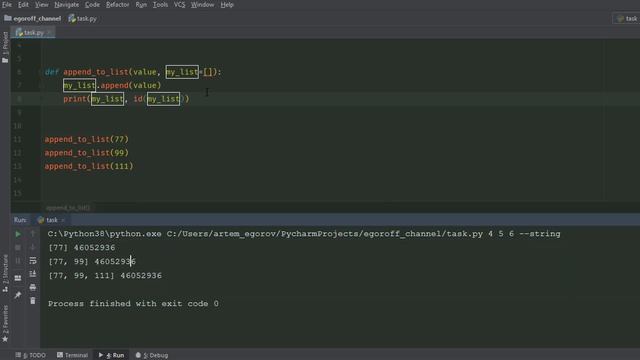Open the Terminal tool window
This screenshot has height=360, width=640.
pyautogui.click(x=72, y=355)
